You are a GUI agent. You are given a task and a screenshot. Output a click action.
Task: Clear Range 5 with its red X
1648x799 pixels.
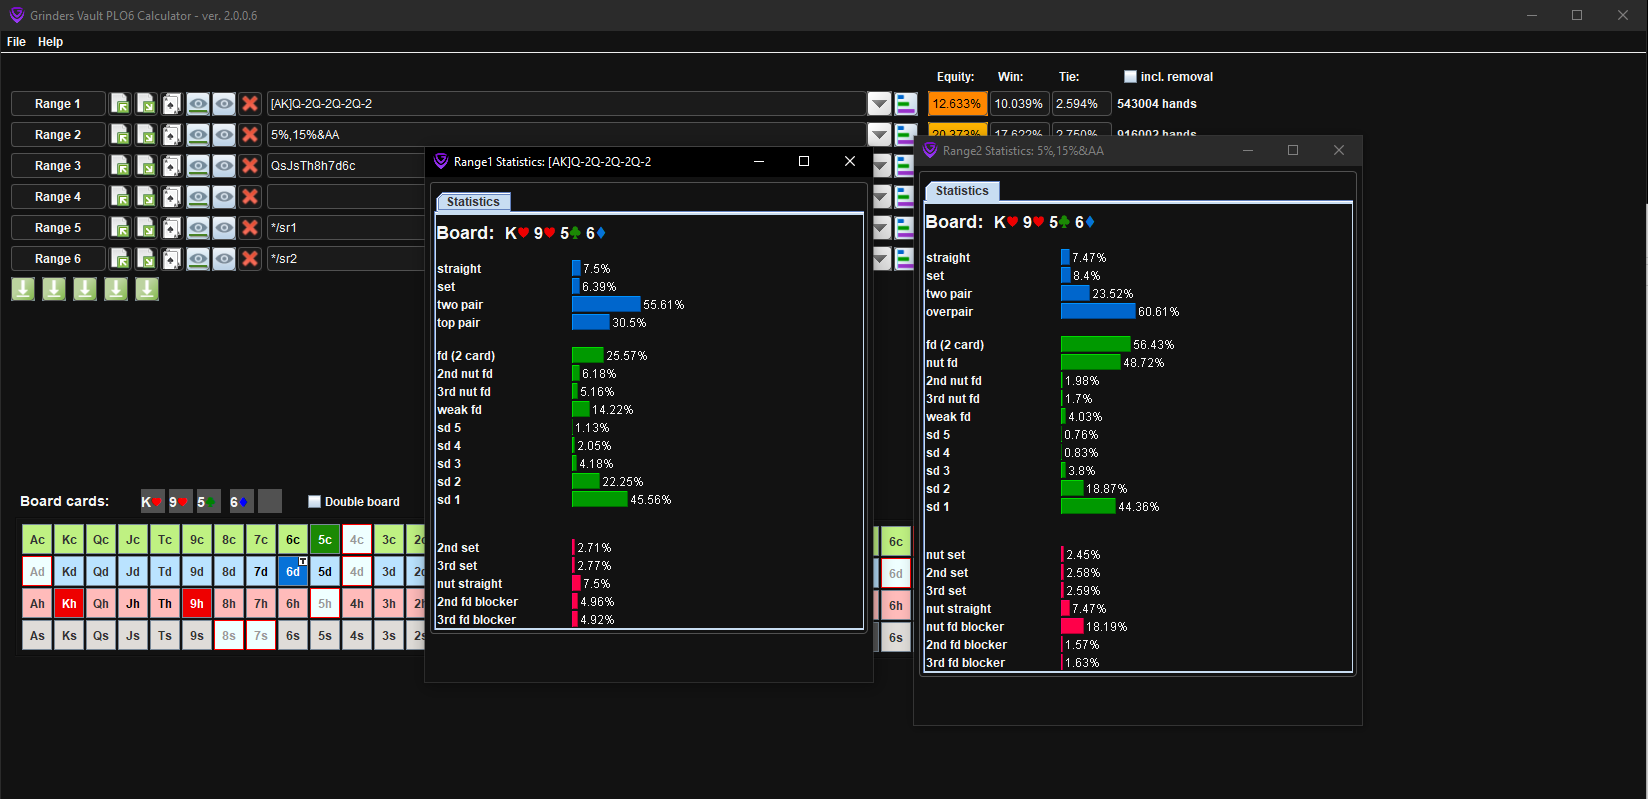(250, 228)
